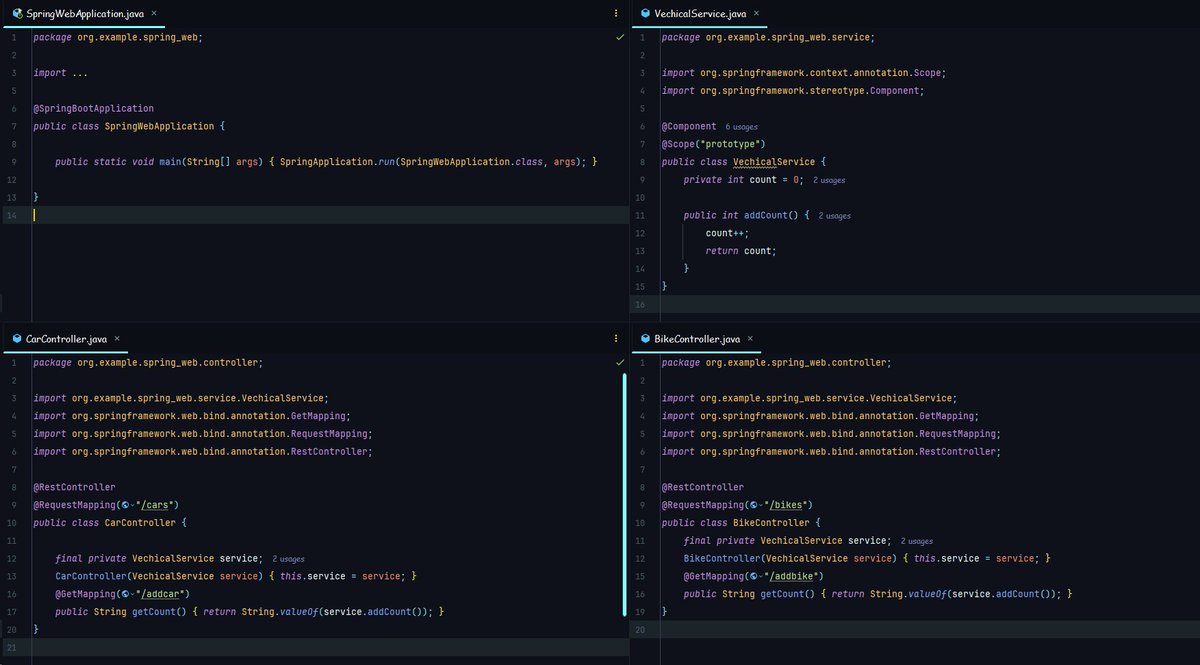
Task: Click the CarController editor vertical scrollbar
Action: tap(624, 494)
